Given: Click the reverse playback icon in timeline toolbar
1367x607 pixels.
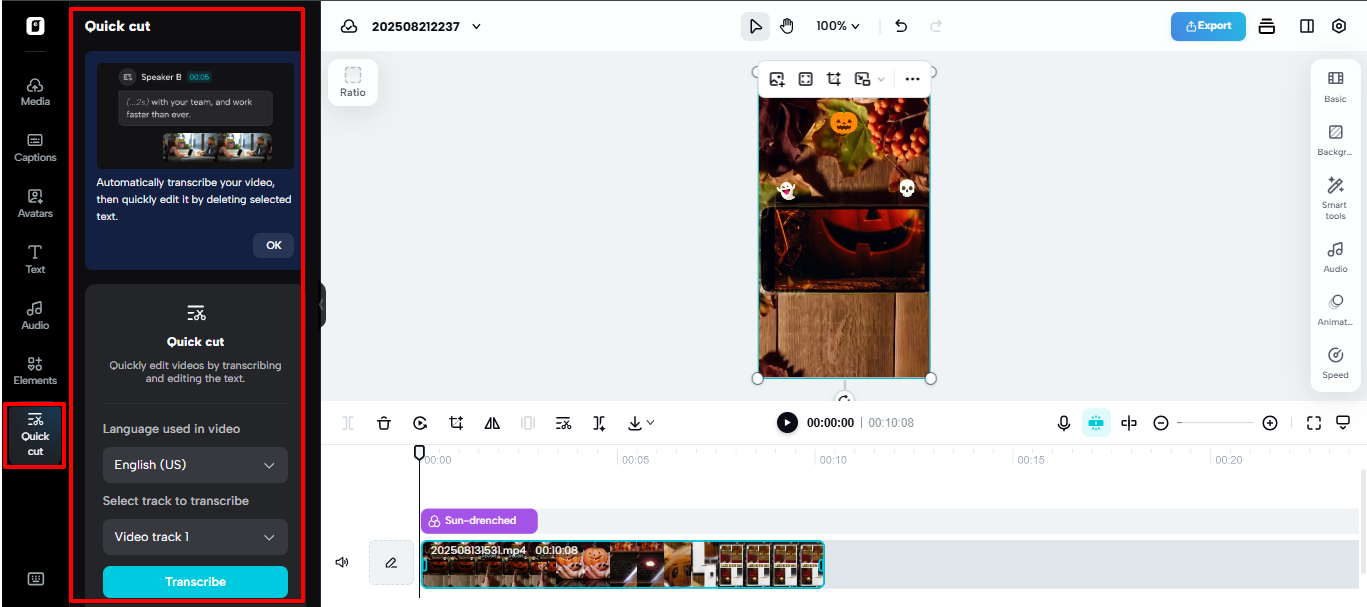Looking at the screenshot, I should pyautogui.click(x=420, y=423).
